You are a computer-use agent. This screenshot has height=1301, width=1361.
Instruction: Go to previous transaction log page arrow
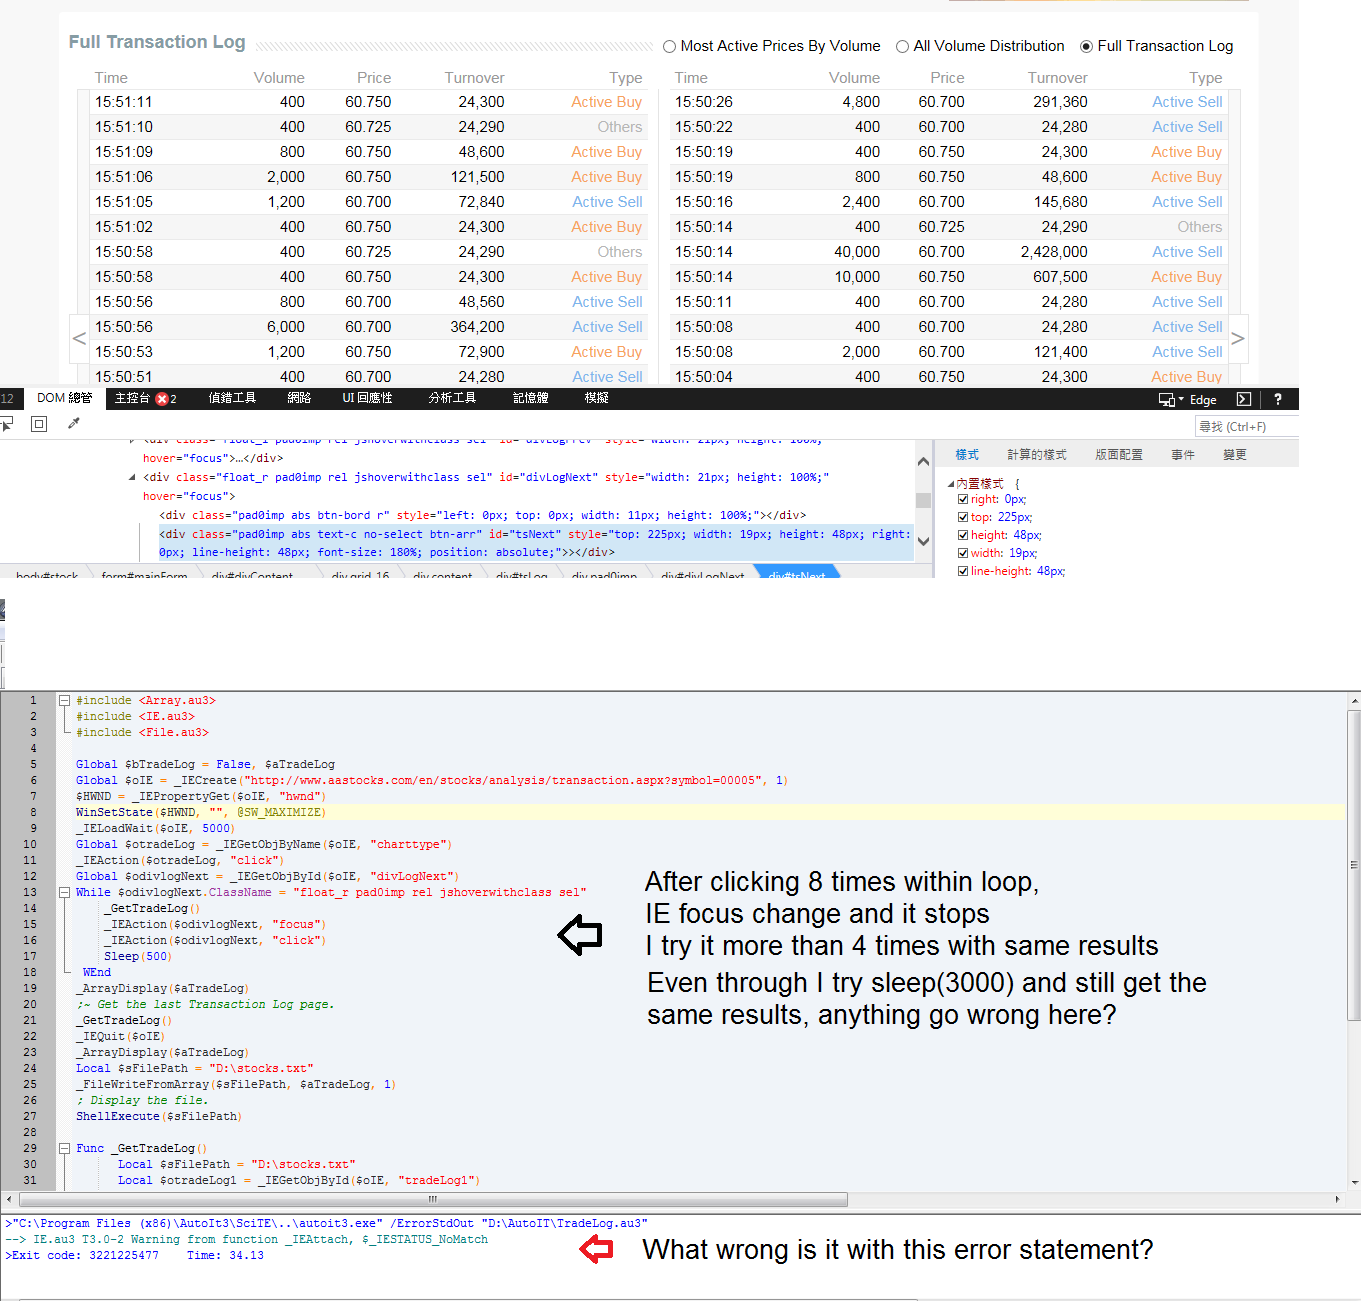tap(79, 339)
